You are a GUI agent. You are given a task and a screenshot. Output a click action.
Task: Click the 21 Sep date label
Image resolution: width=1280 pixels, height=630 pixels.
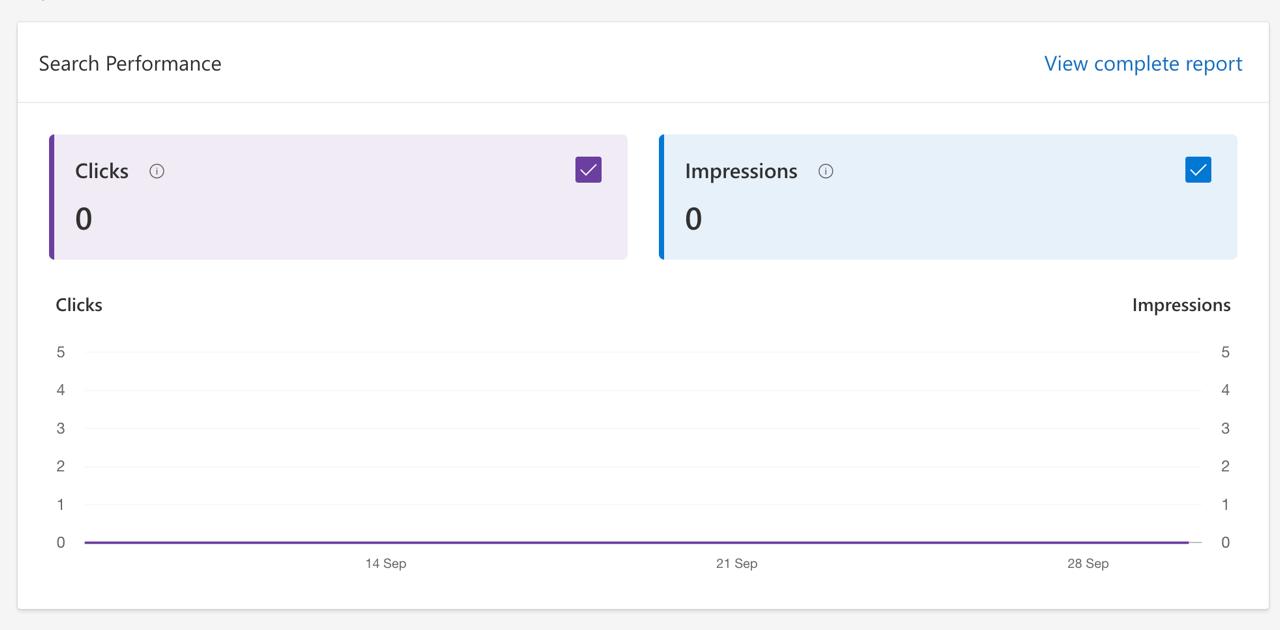pos(737,564)
